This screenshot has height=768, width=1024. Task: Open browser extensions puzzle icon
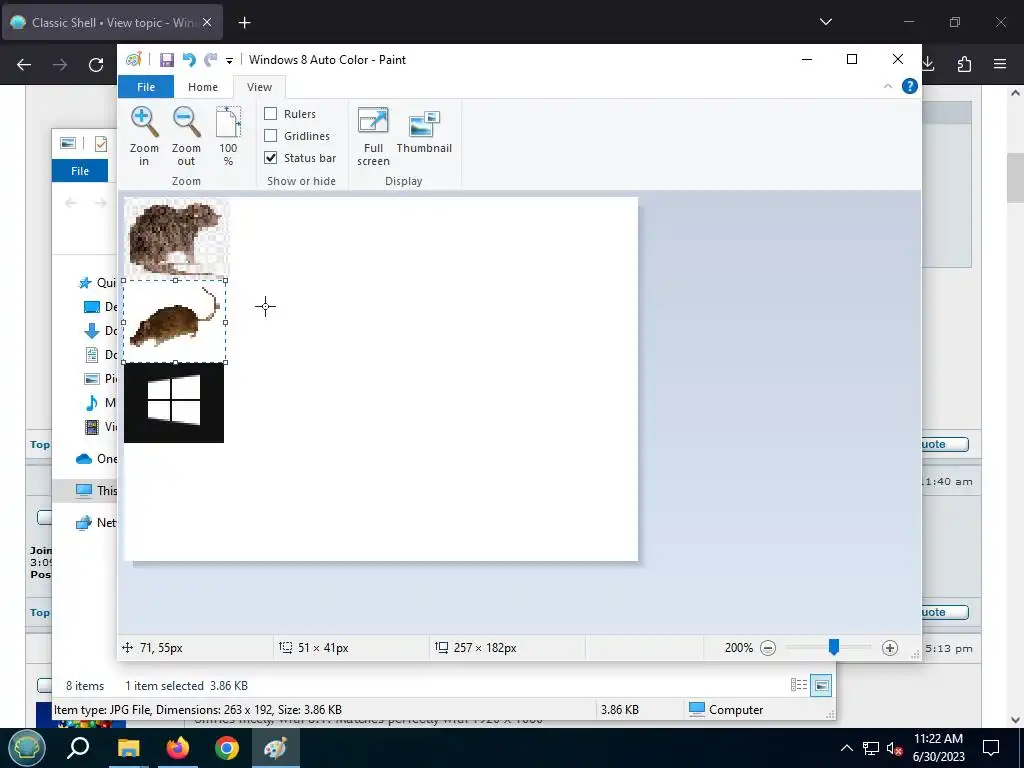pos(964,64)
